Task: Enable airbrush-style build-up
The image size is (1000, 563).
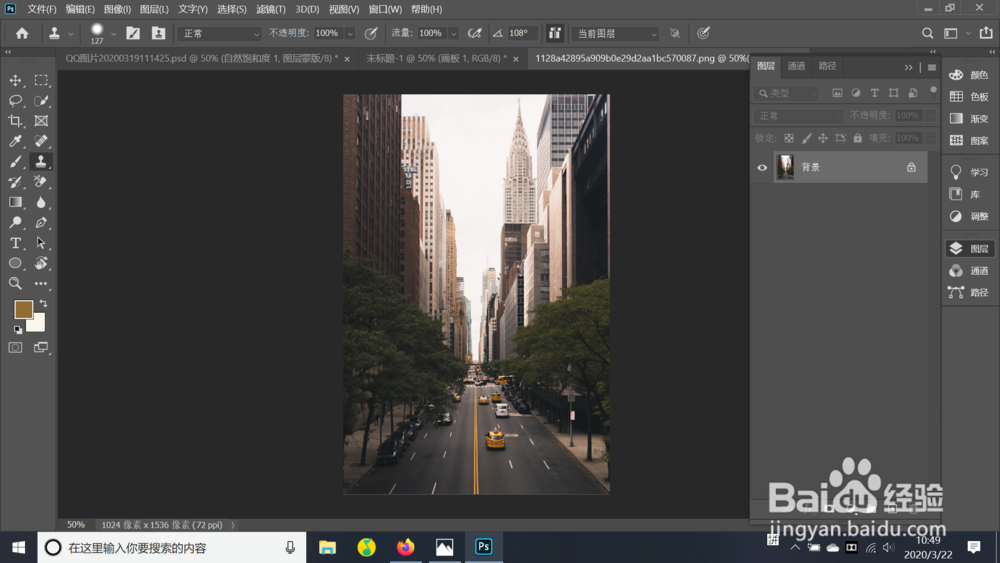Action: click(x=474, y=33)
